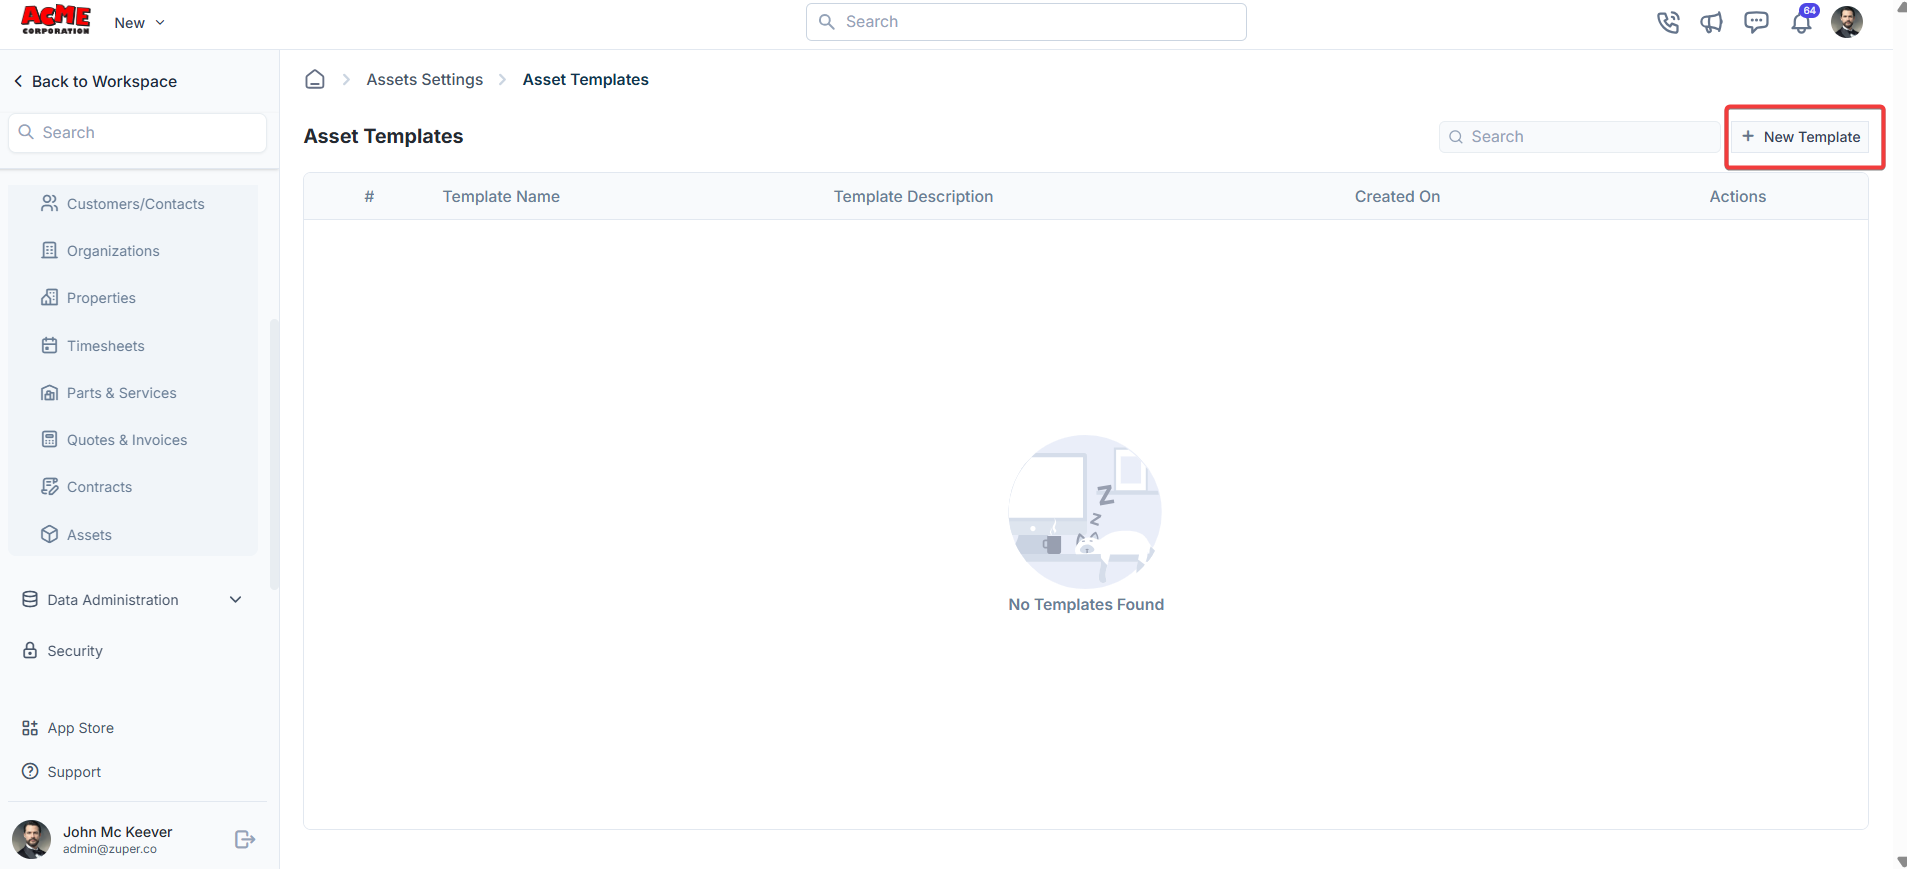Open Quotes & Invoices settings
1907x869 pixels.
132,440
